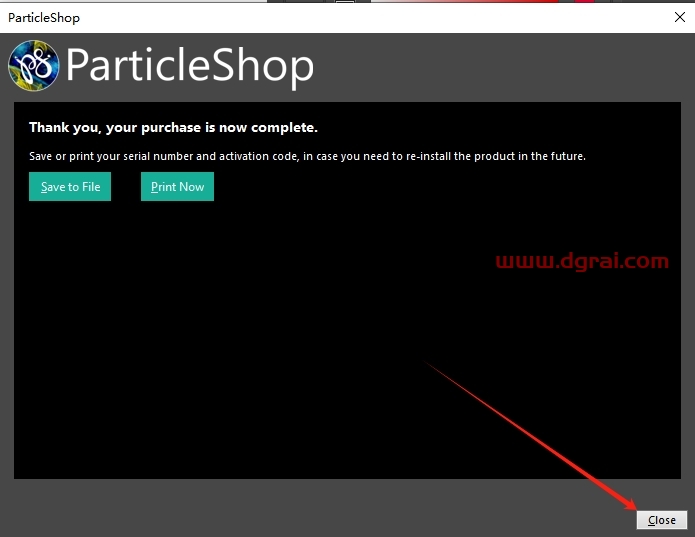Click the Print Now button
Viewport: 695px width, 537px height.
point(177,187)
